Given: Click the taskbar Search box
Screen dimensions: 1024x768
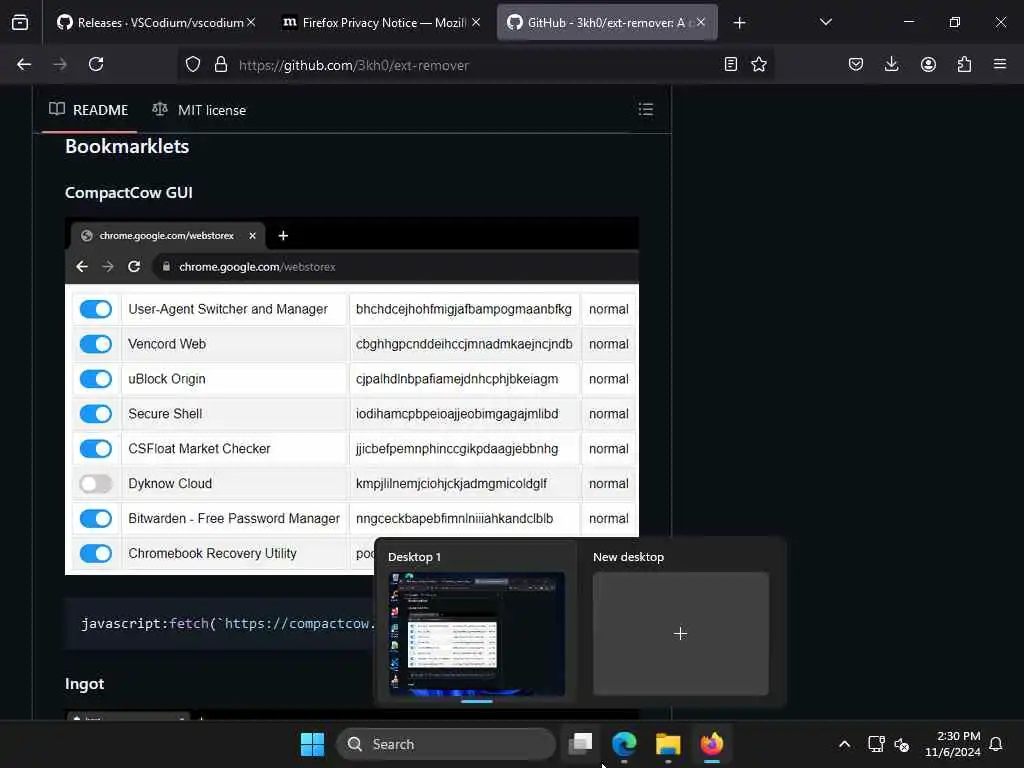Looking at the screenshot, I should [445, 744].
